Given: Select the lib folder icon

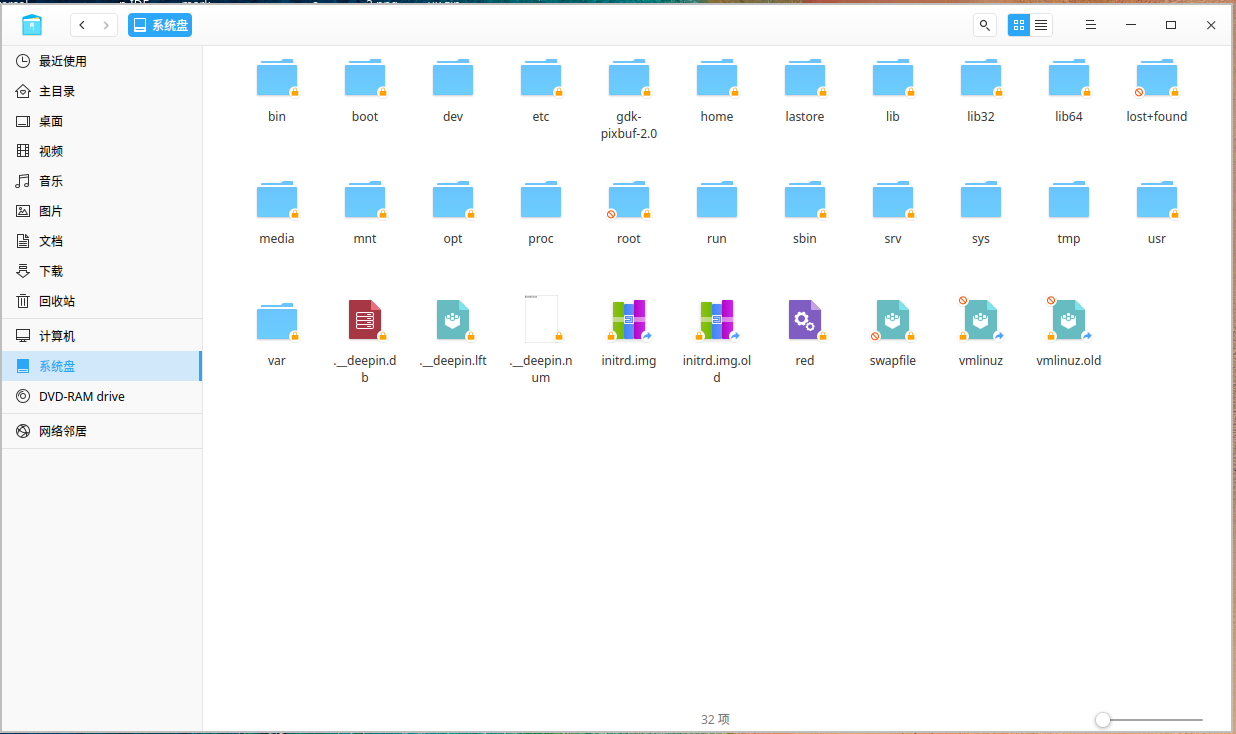Looking at the screenshot, I should point(893,78).
